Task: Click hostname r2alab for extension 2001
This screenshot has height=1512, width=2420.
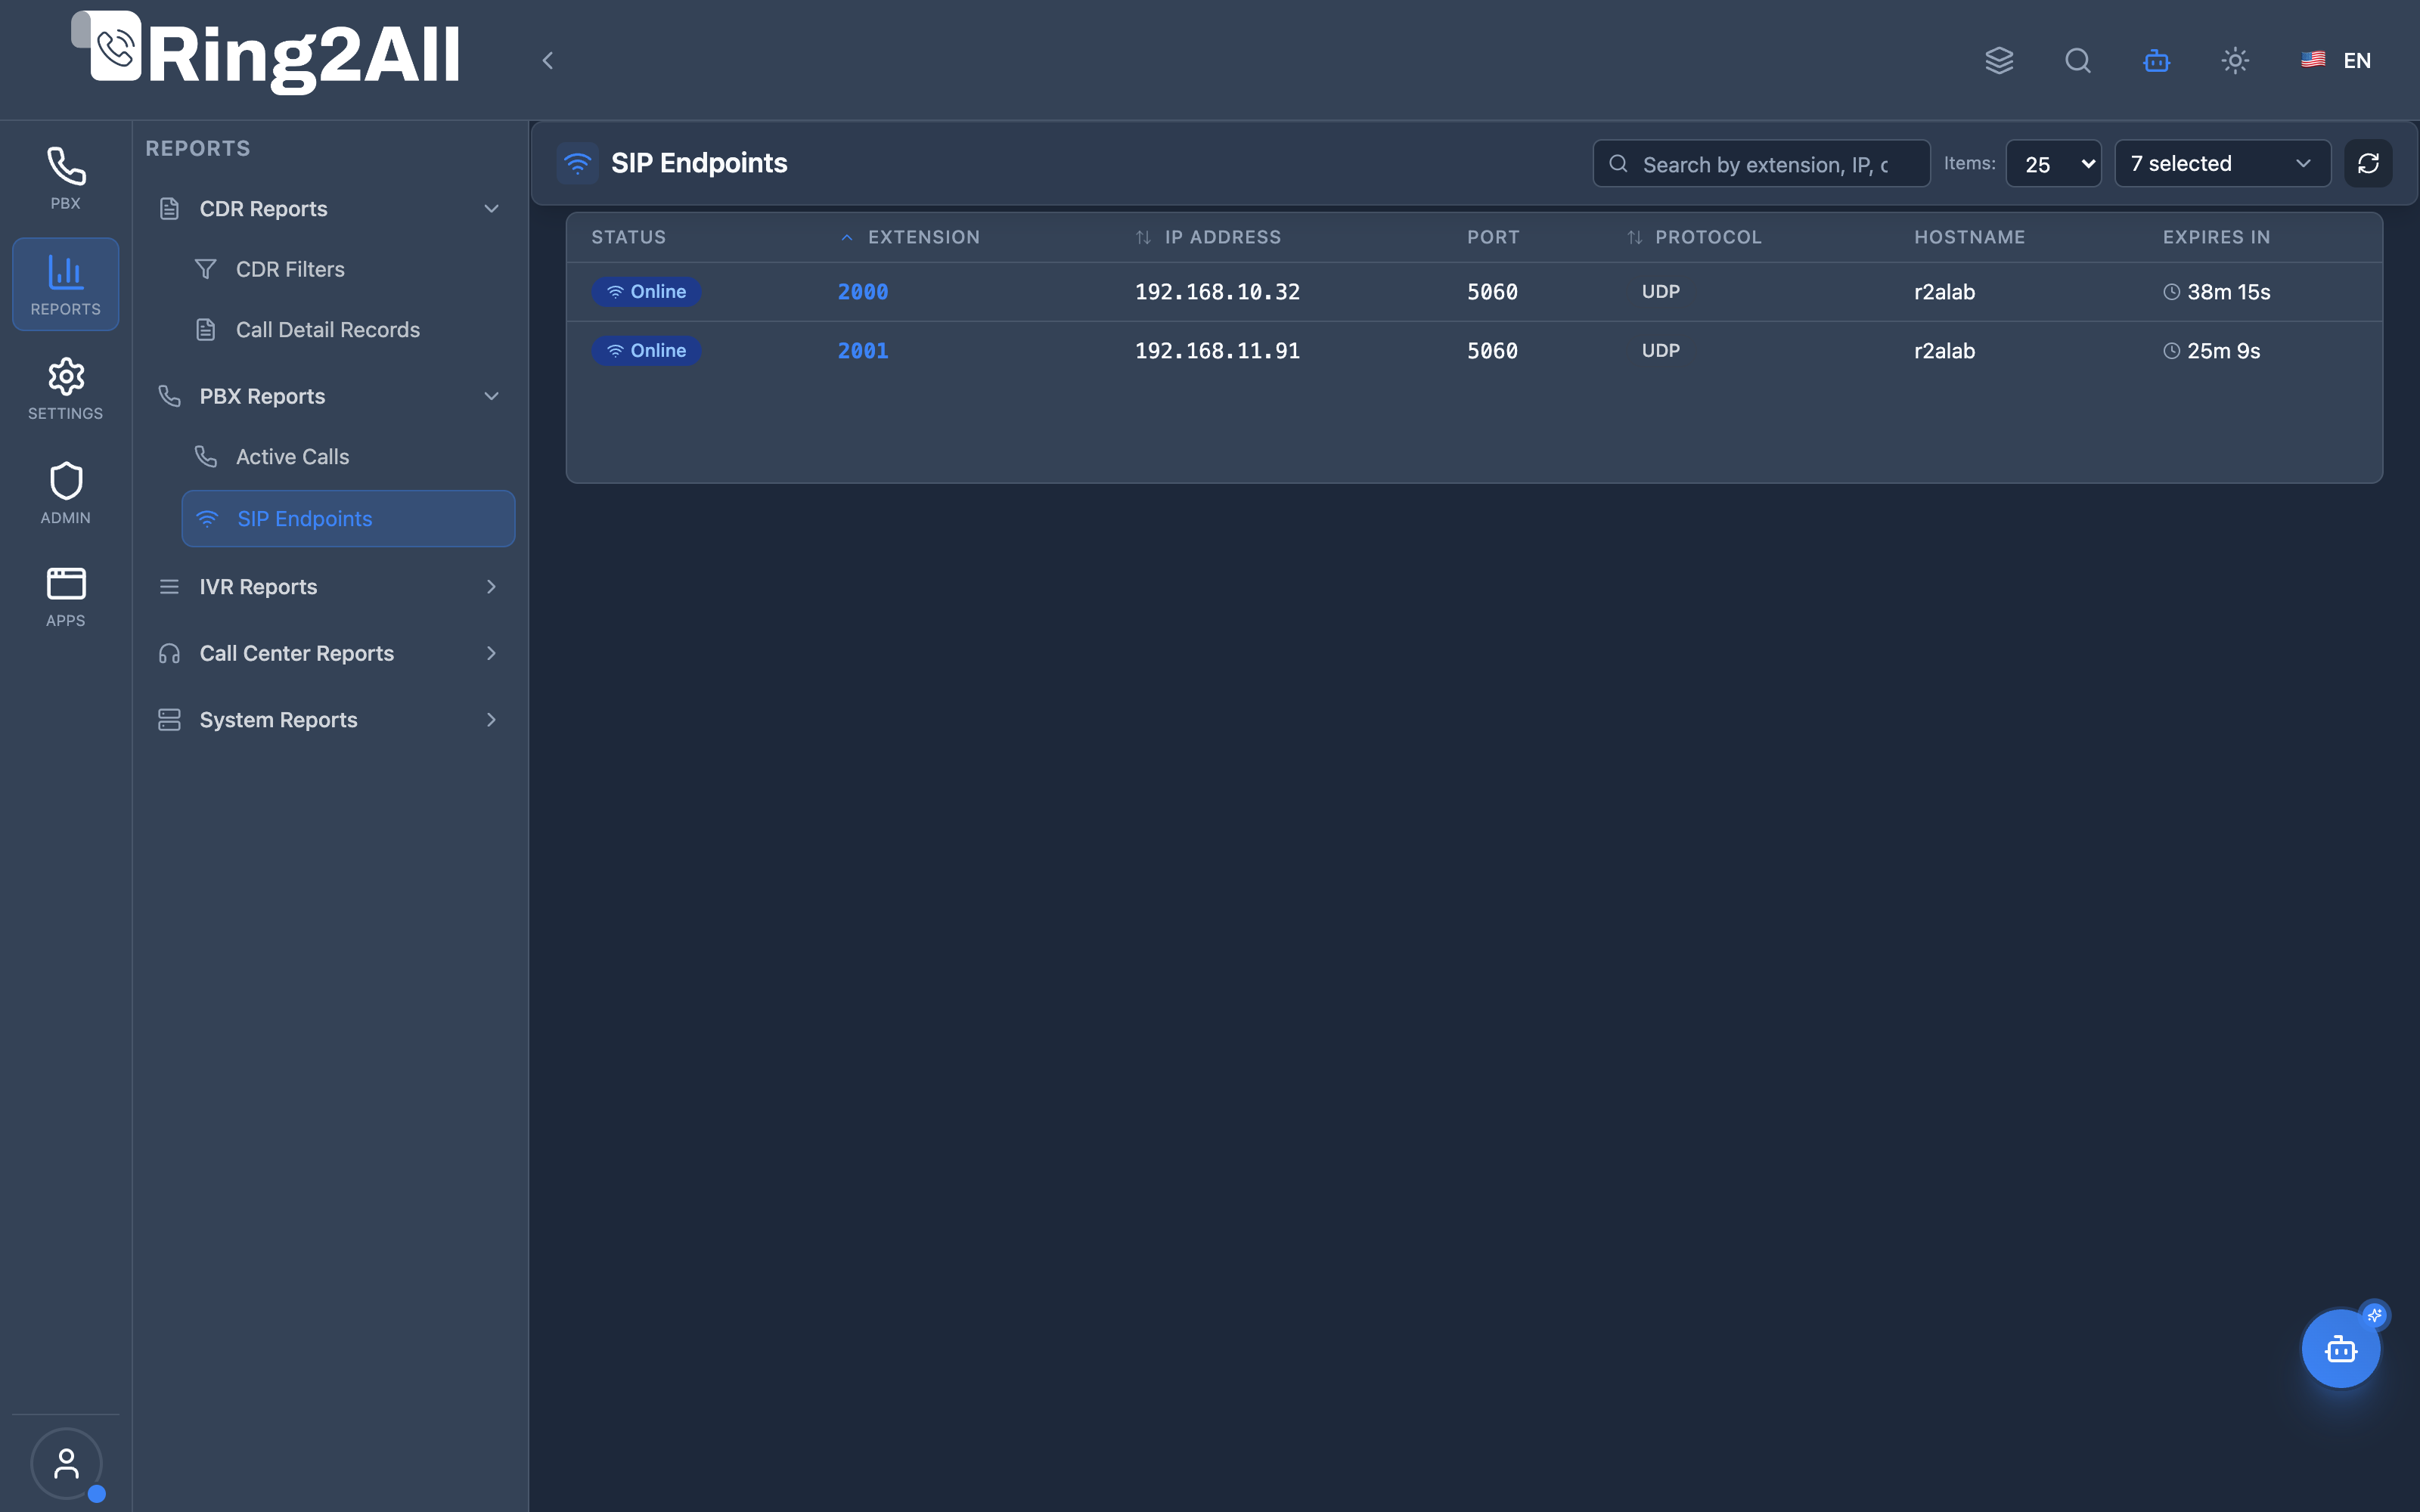Action: [1944, 351]
